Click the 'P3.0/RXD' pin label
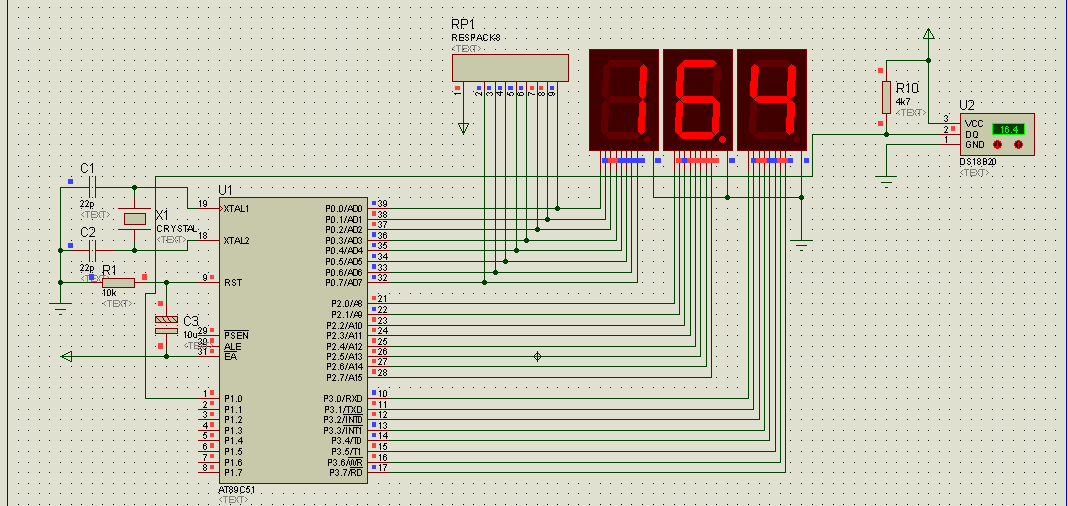 [343, 398]
